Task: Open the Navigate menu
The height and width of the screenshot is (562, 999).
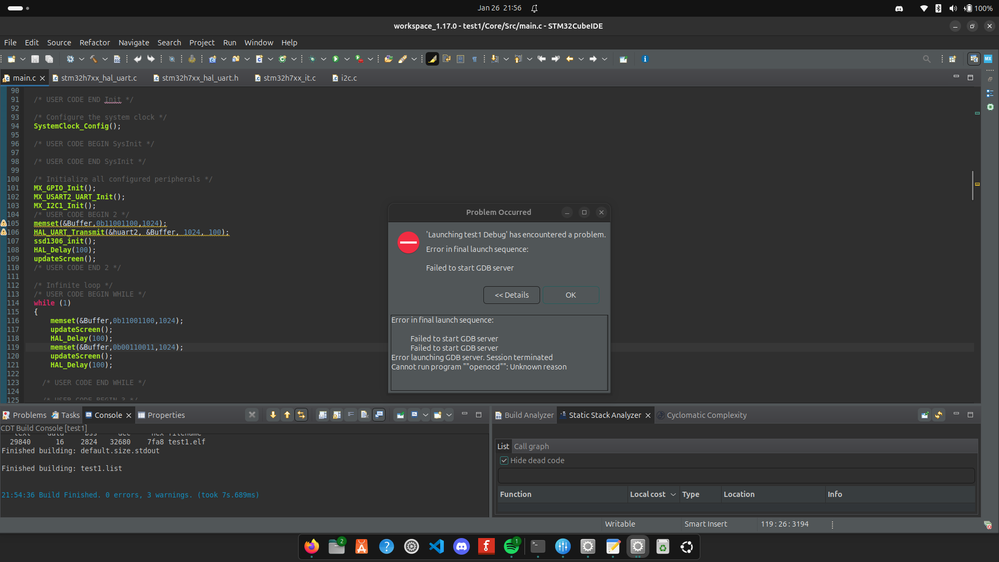Action: point(134,43)
